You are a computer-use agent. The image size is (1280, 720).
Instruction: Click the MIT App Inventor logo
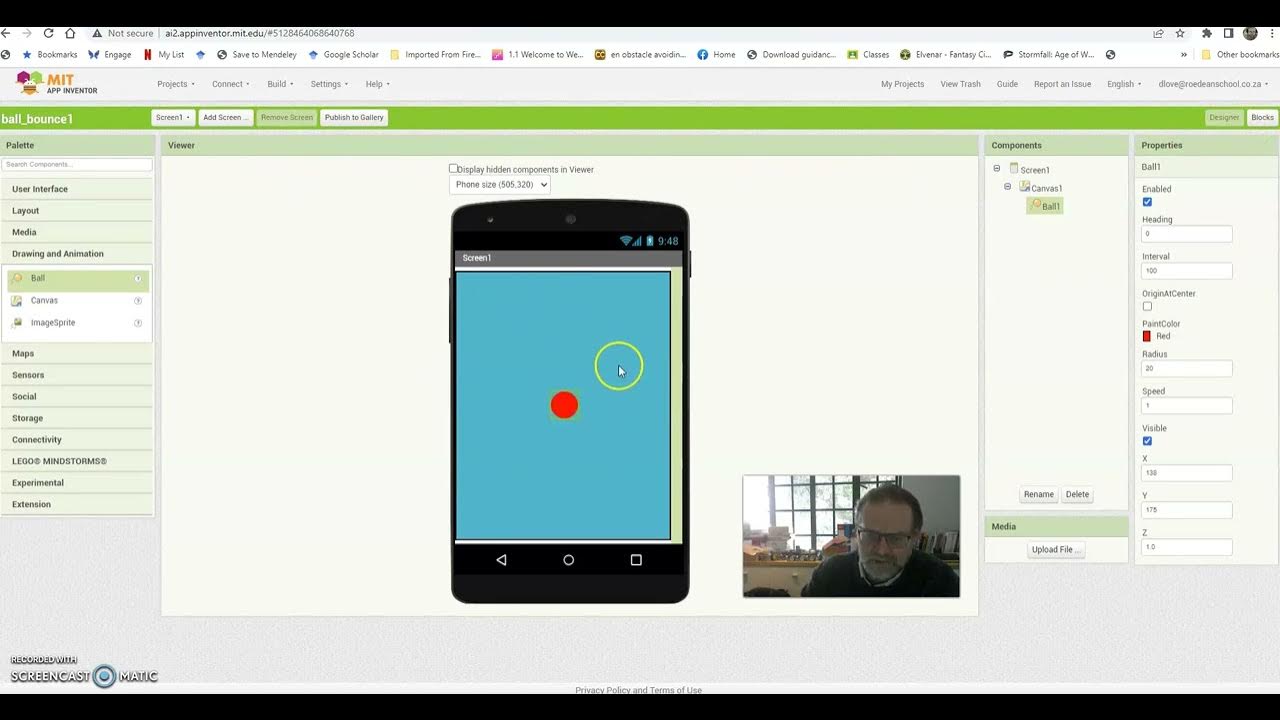click(x=57, y=83)
